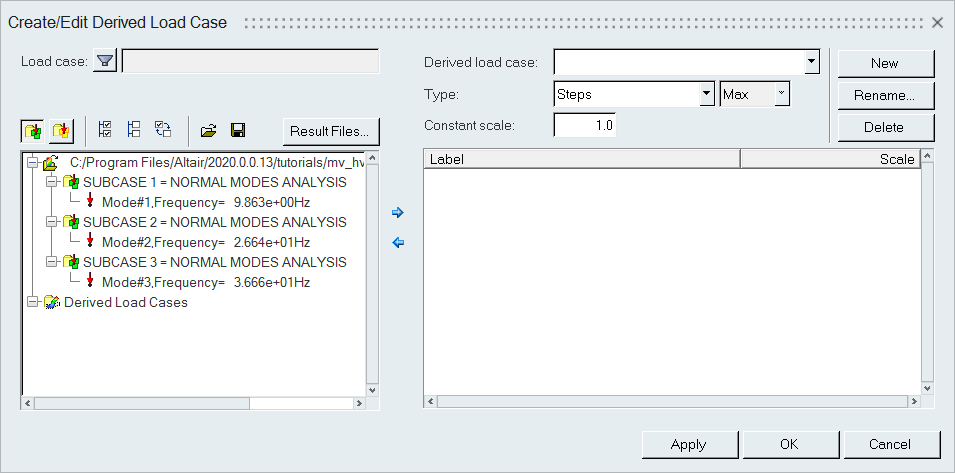Click the Apply button
Screen dimensions: 955x473
click(688, 444)
